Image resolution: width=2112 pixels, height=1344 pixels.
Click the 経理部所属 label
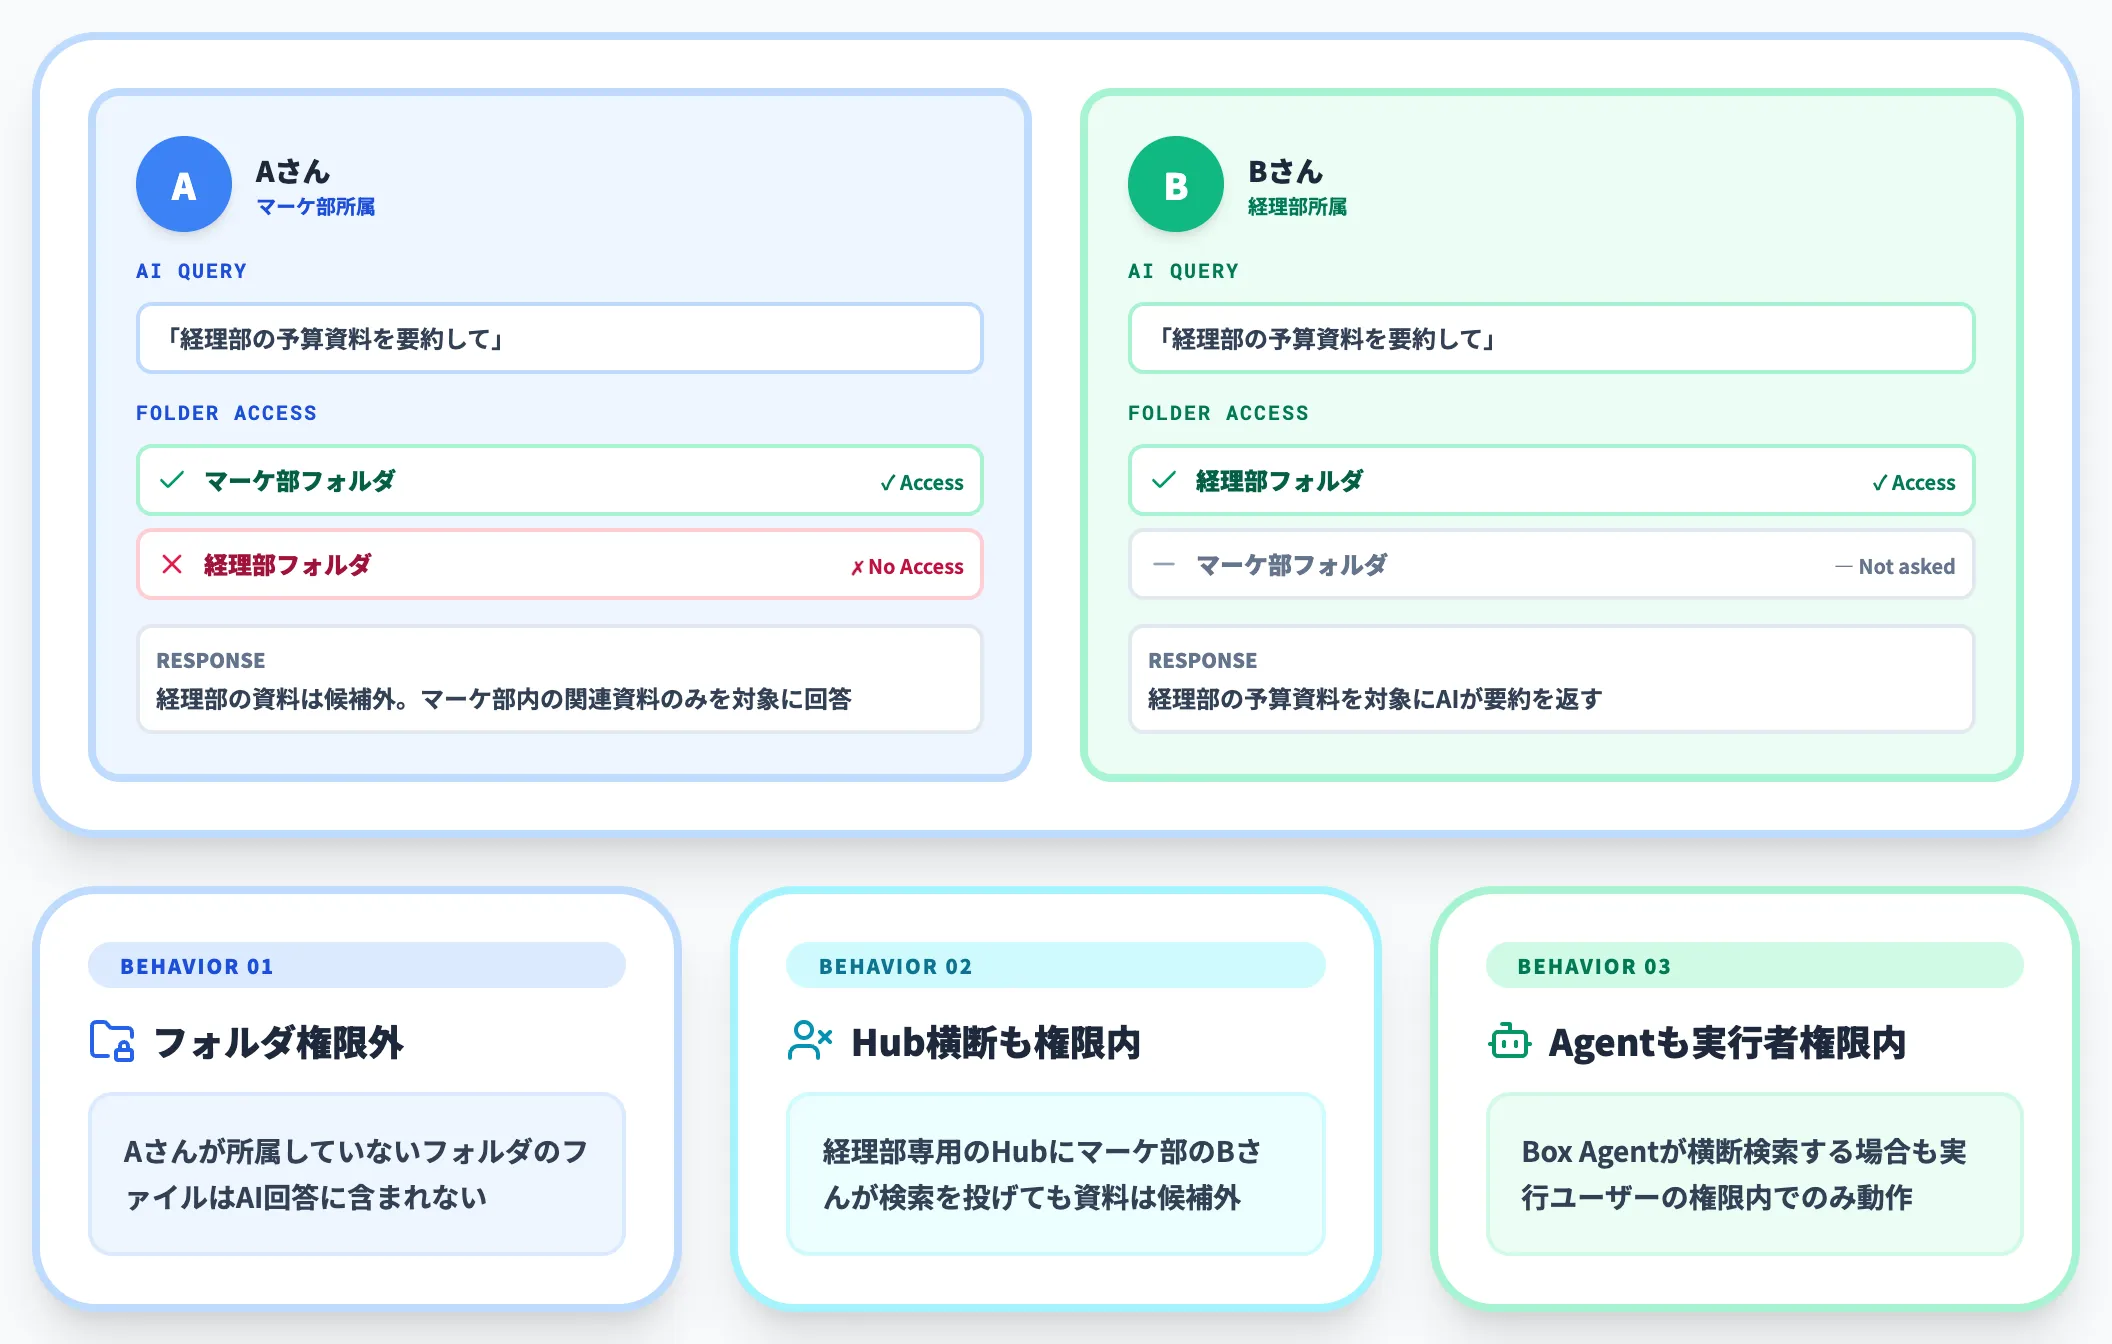[x=1297, y=207]
